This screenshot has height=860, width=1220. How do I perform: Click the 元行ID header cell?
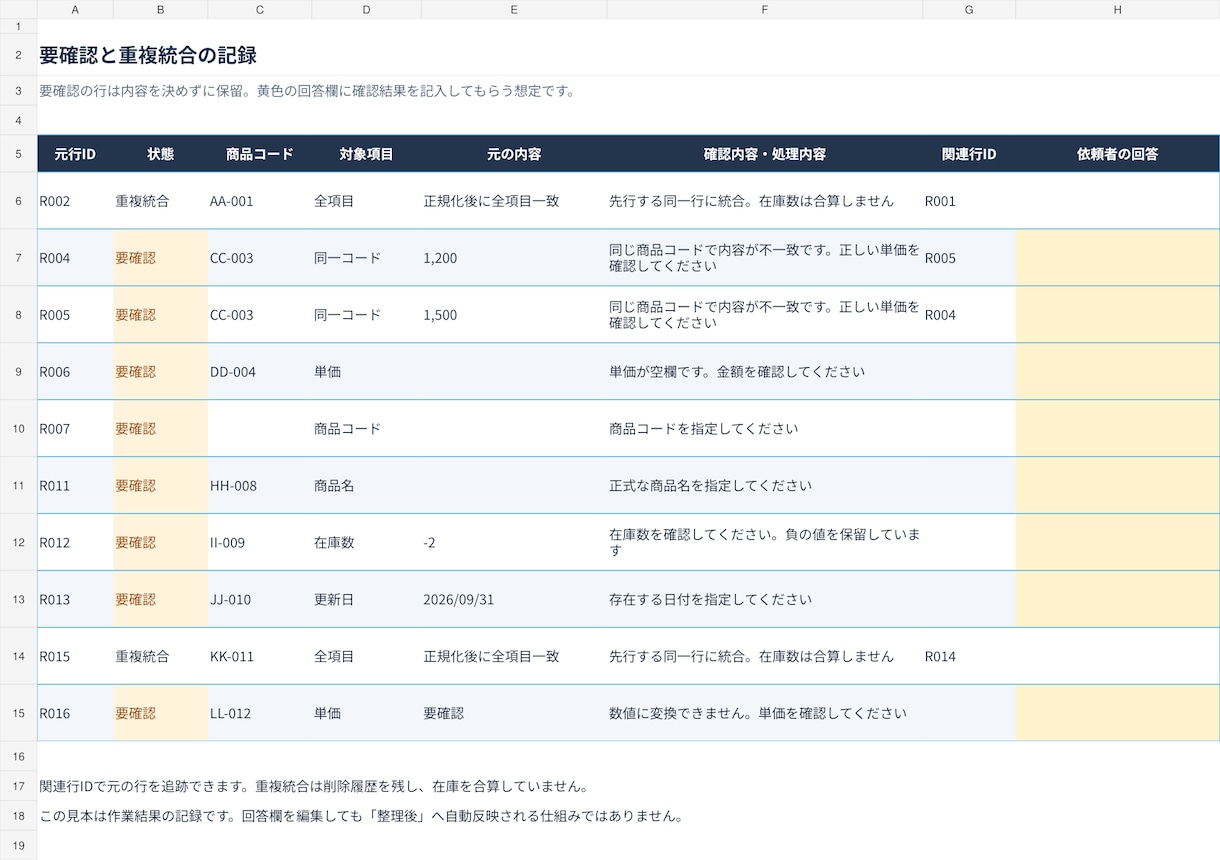[75, 154]
